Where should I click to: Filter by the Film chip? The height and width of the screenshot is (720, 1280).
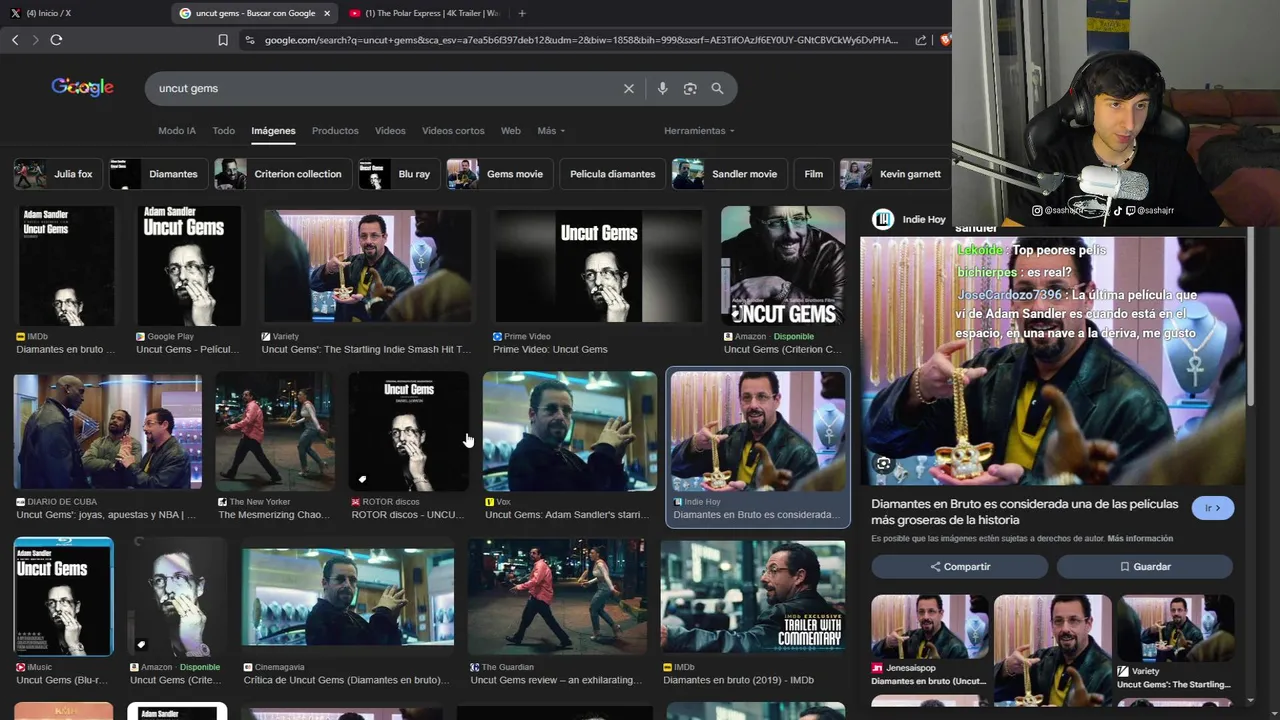(814, 174)
